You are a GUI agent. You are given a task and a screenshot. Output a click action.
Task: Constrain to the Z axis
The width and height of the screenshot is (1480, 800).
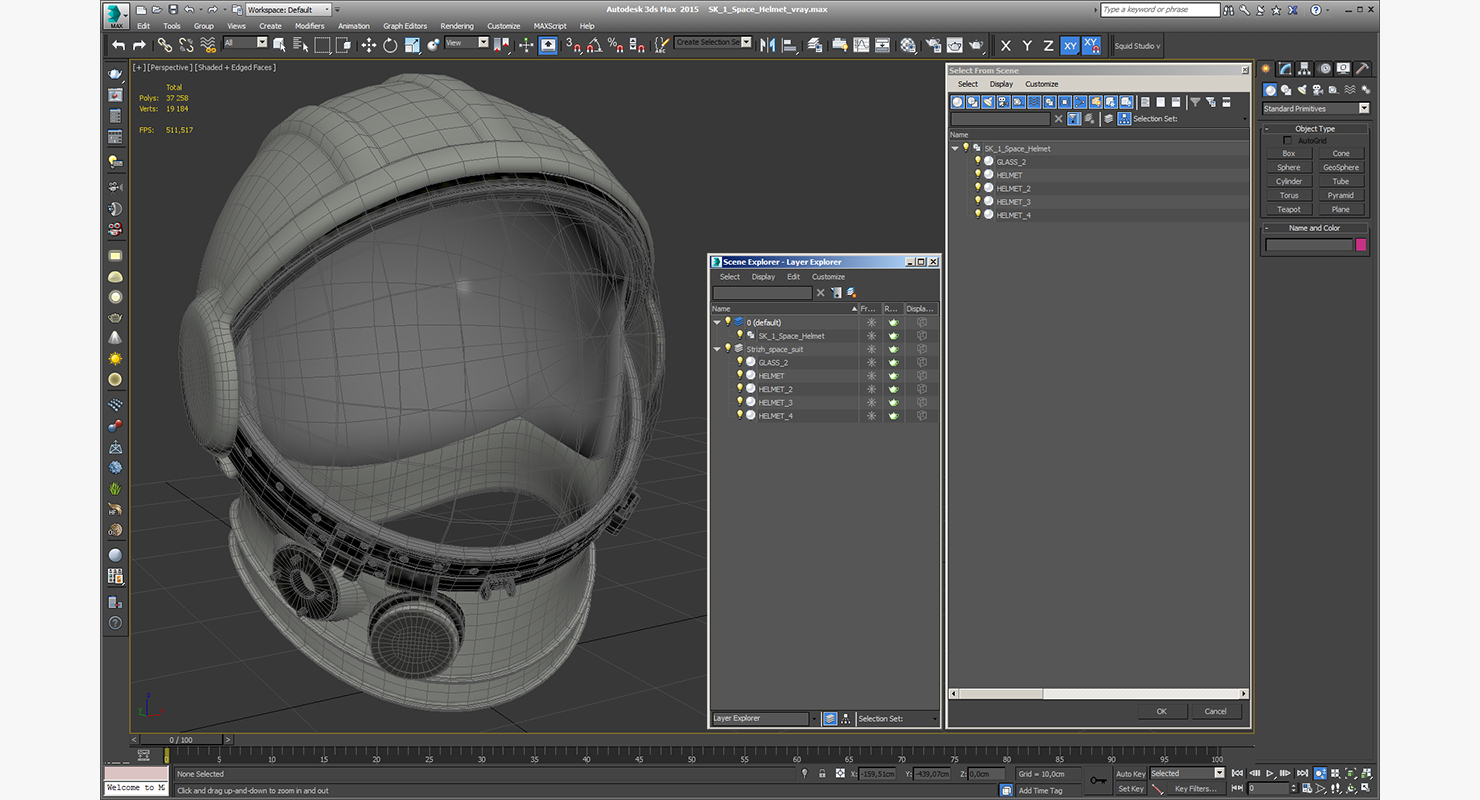coord(1048,46)
